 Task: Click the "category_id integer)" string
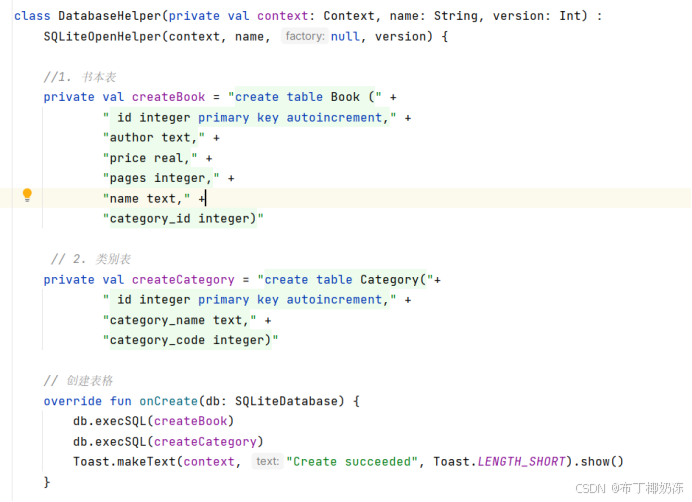(183, 219)
